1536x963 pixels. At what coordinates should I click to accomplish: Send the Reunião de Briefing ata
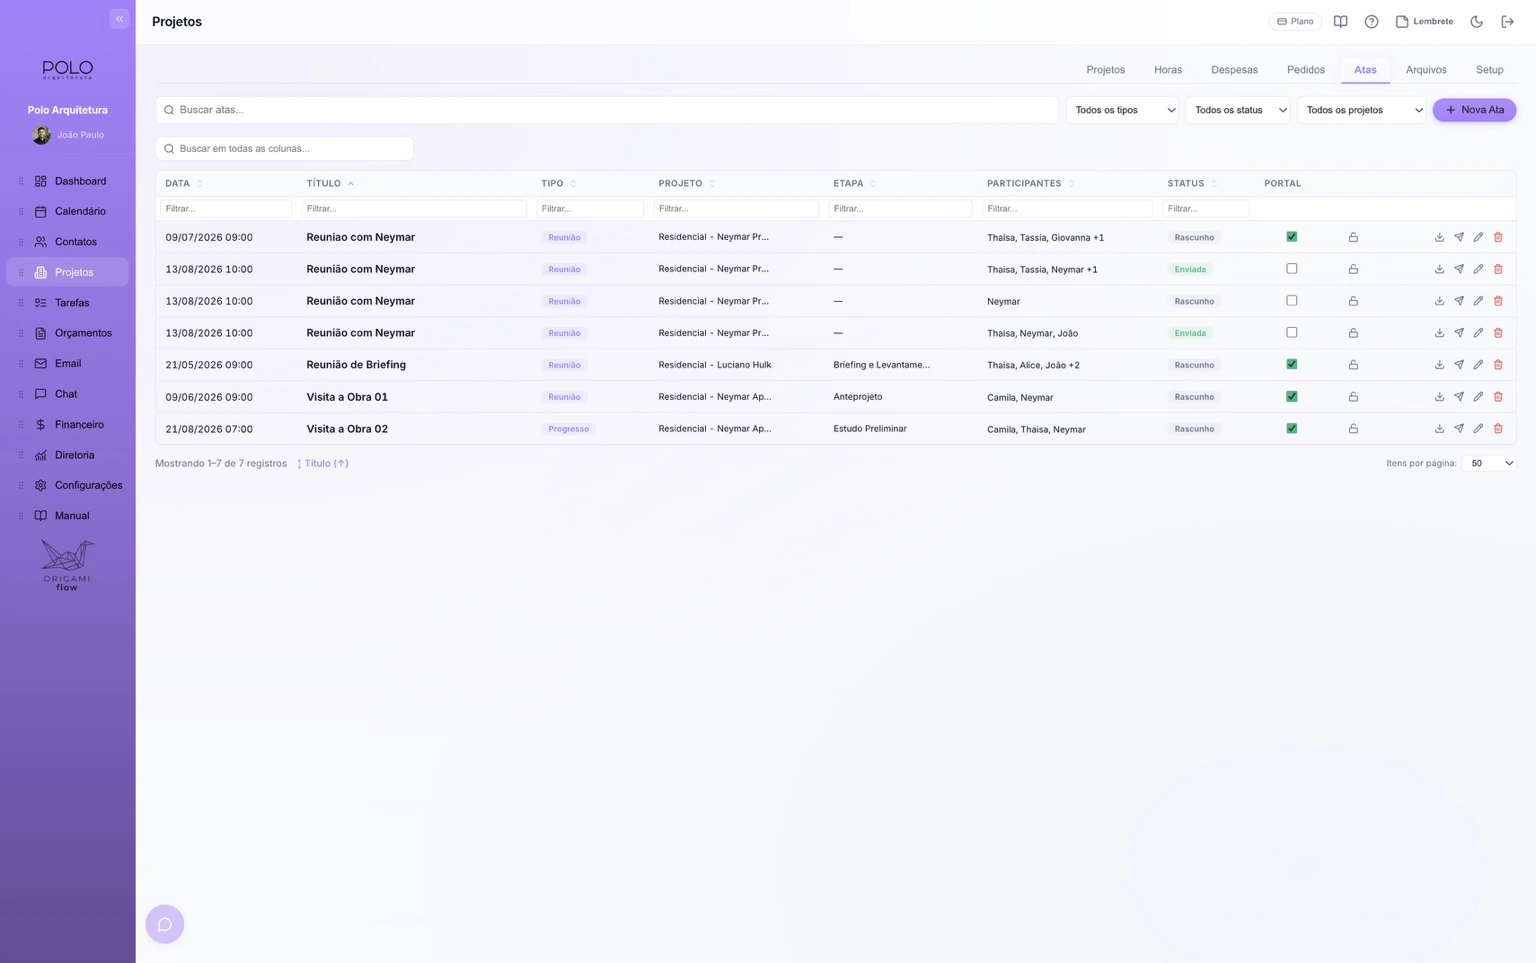point(1459,365)
